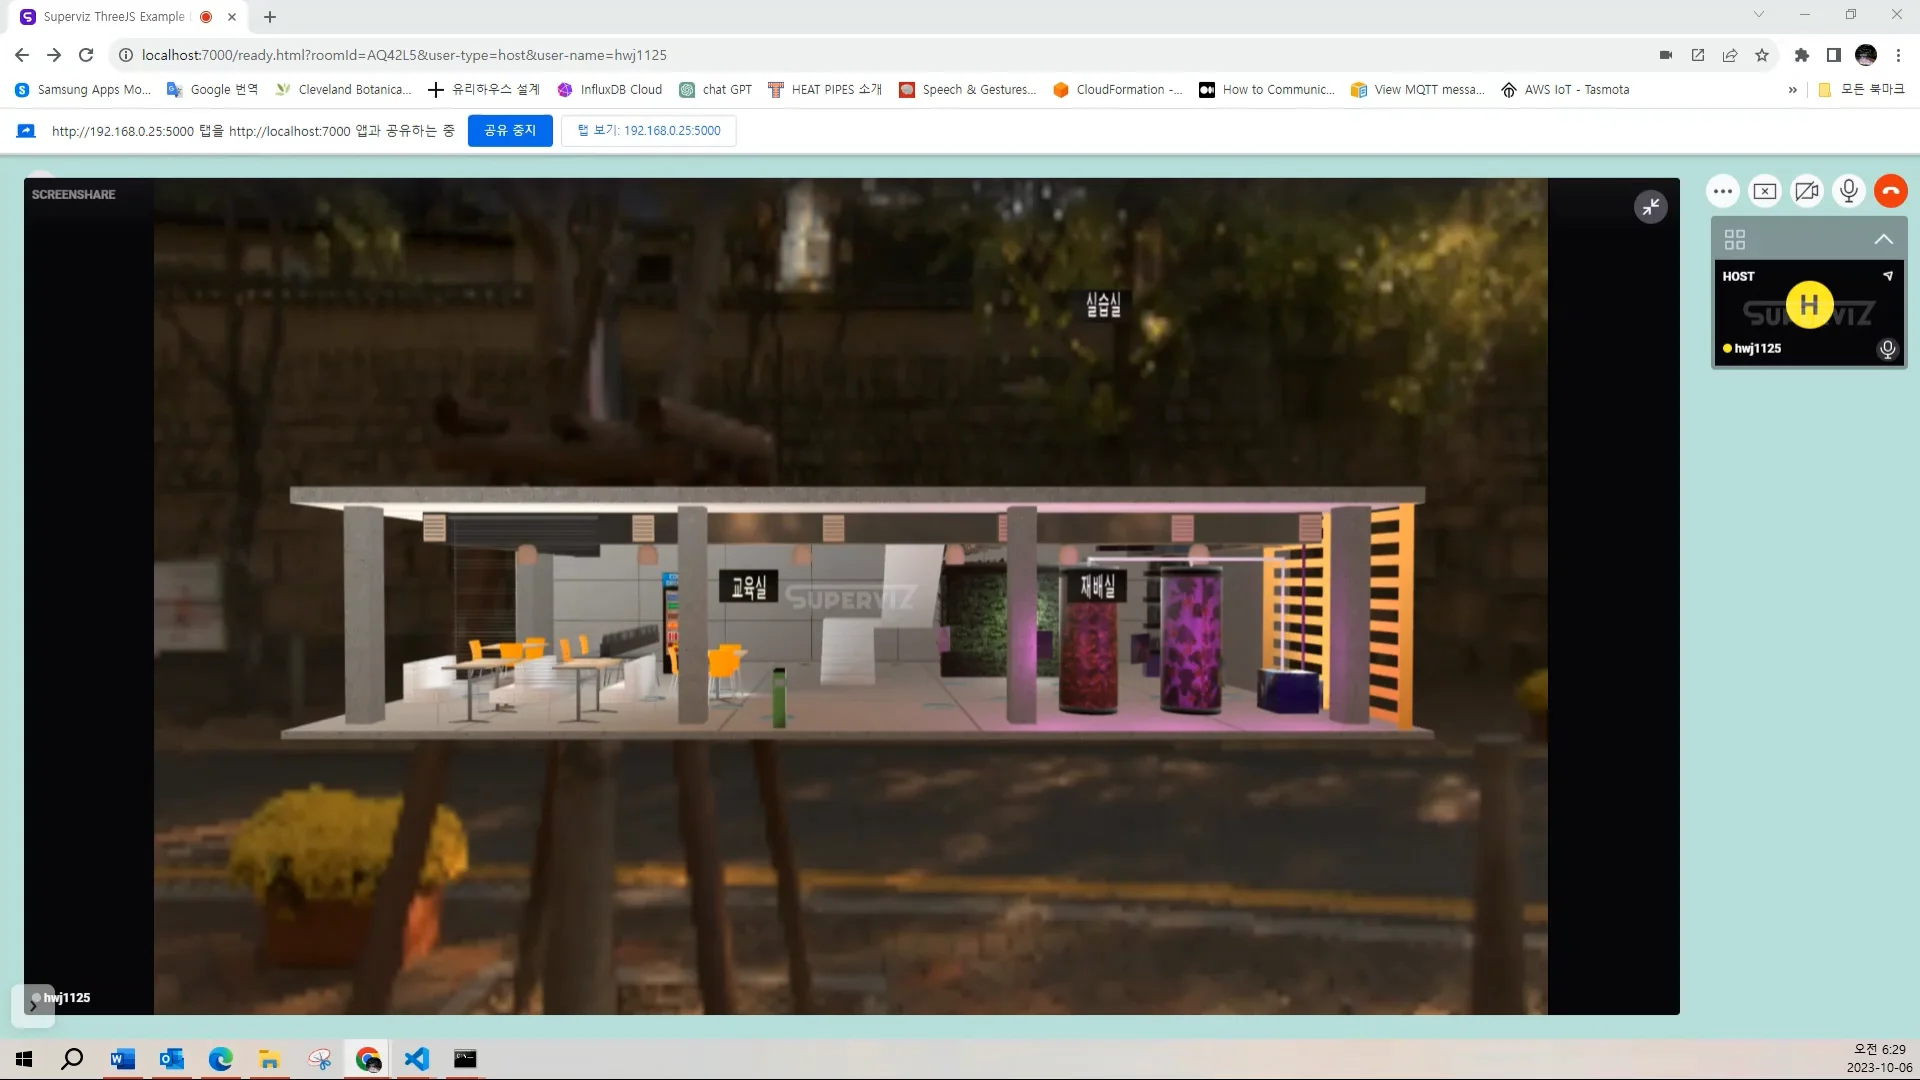Open the Extensions puzzle icon

(1802, 55)
